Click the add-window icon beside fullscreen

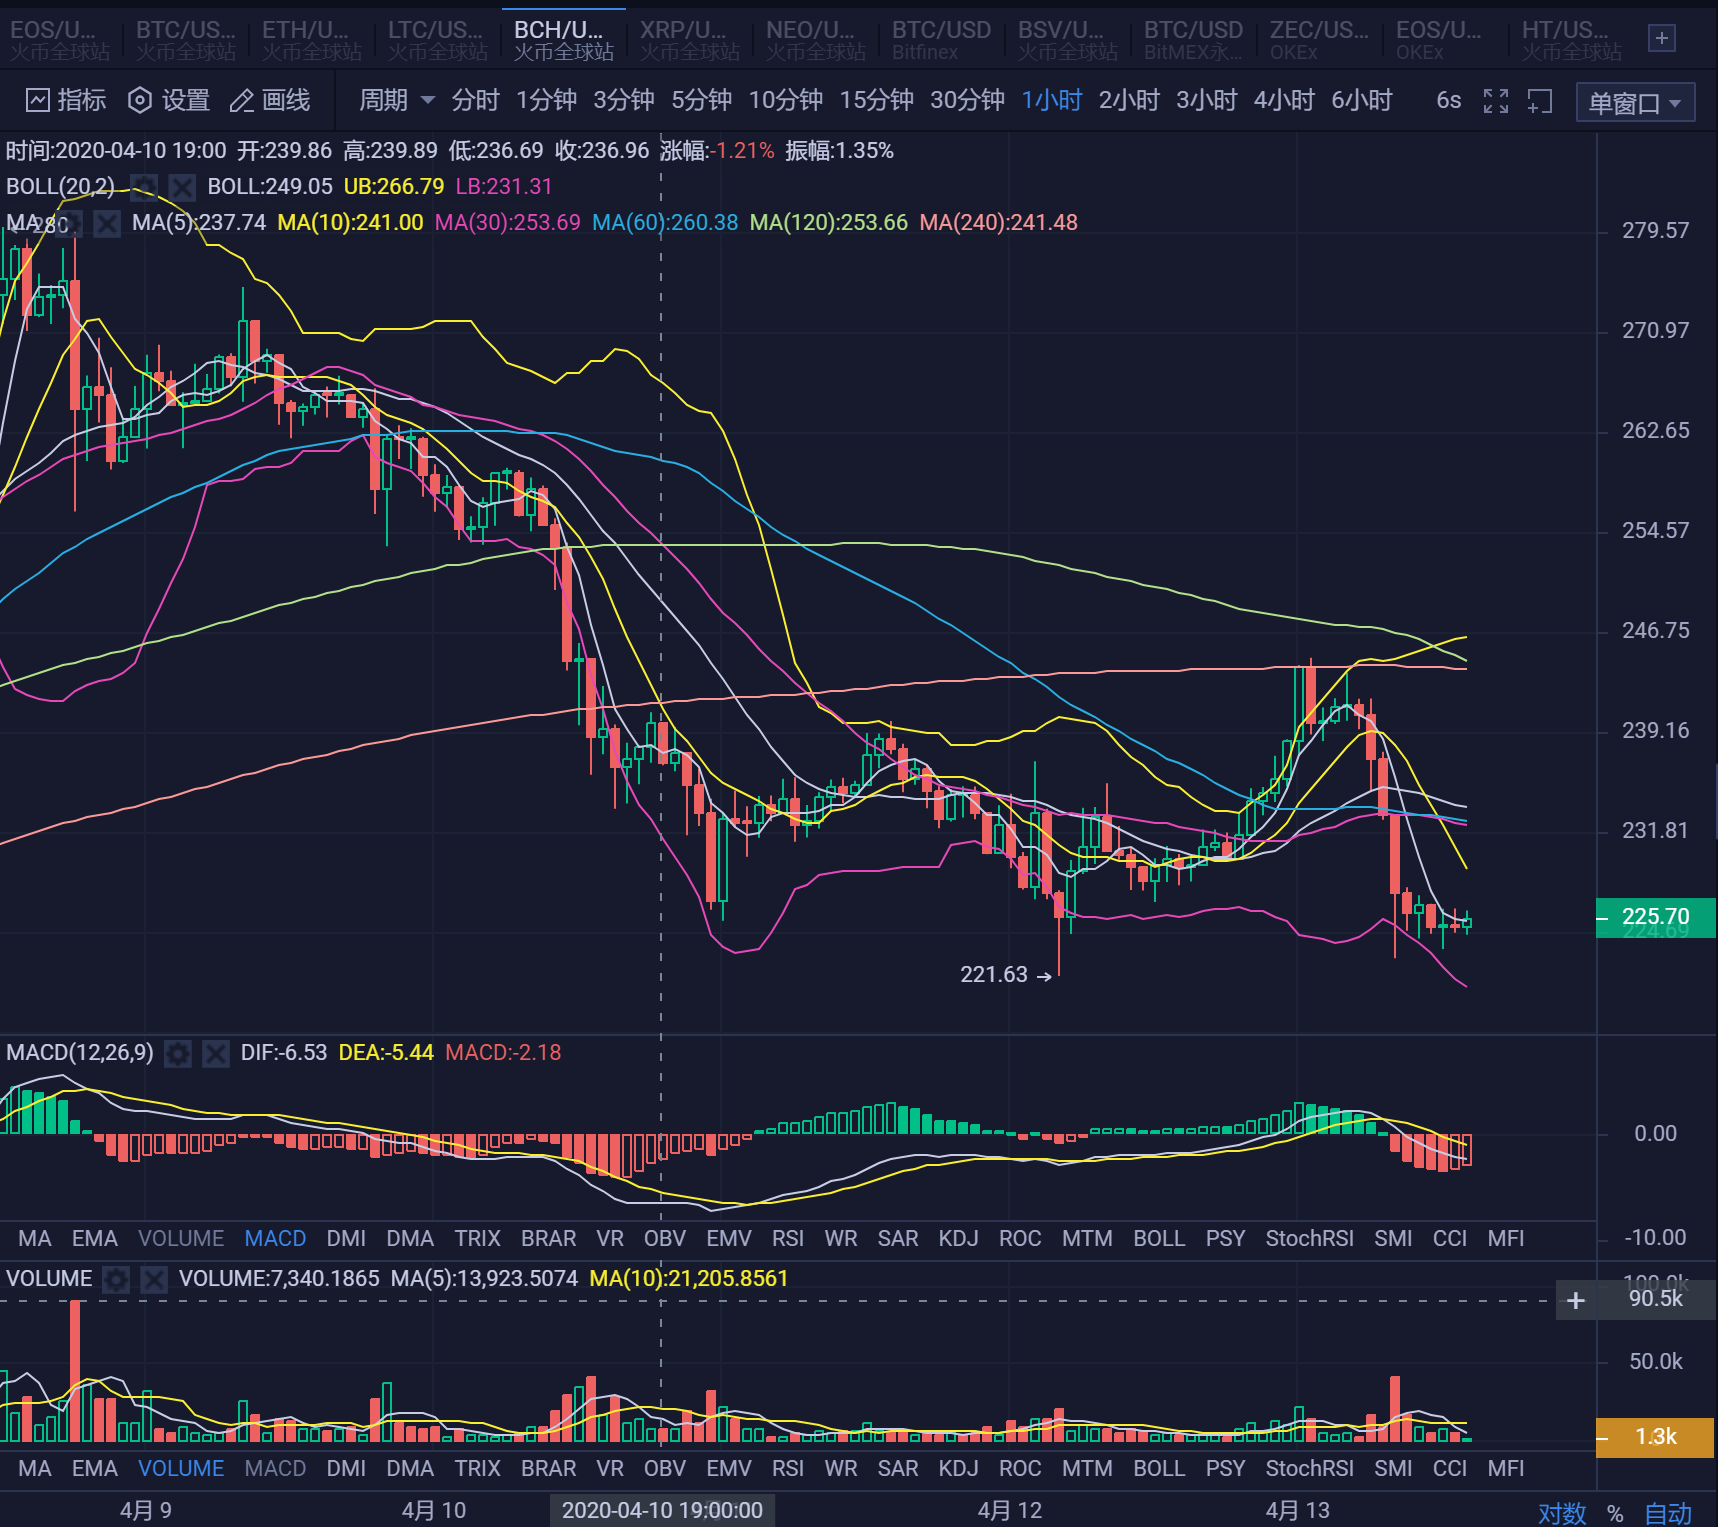coord(1539,100)
